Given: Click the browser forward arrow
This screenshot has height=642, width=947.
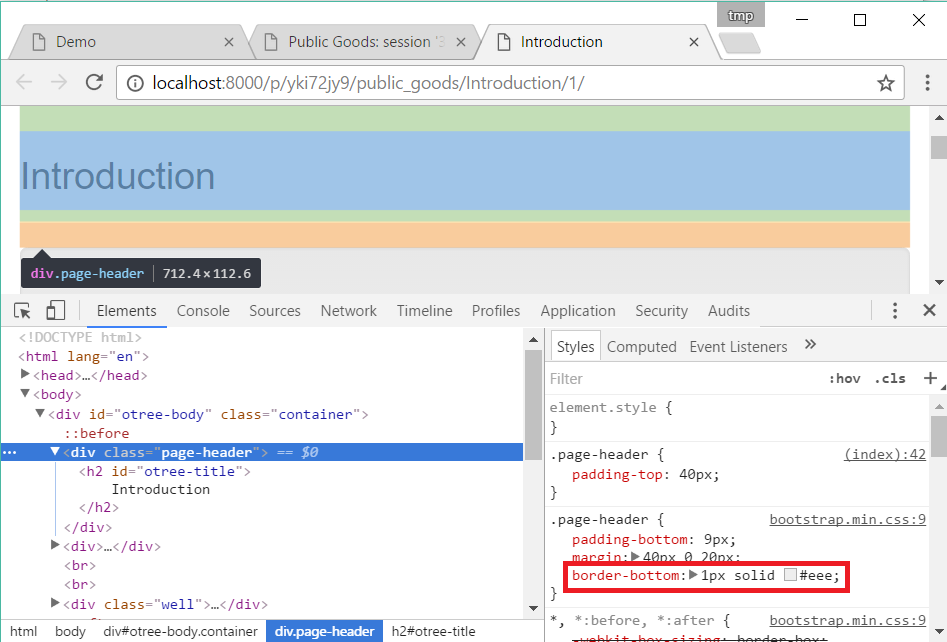Looking at the screenshot, I should pos(59,82).
